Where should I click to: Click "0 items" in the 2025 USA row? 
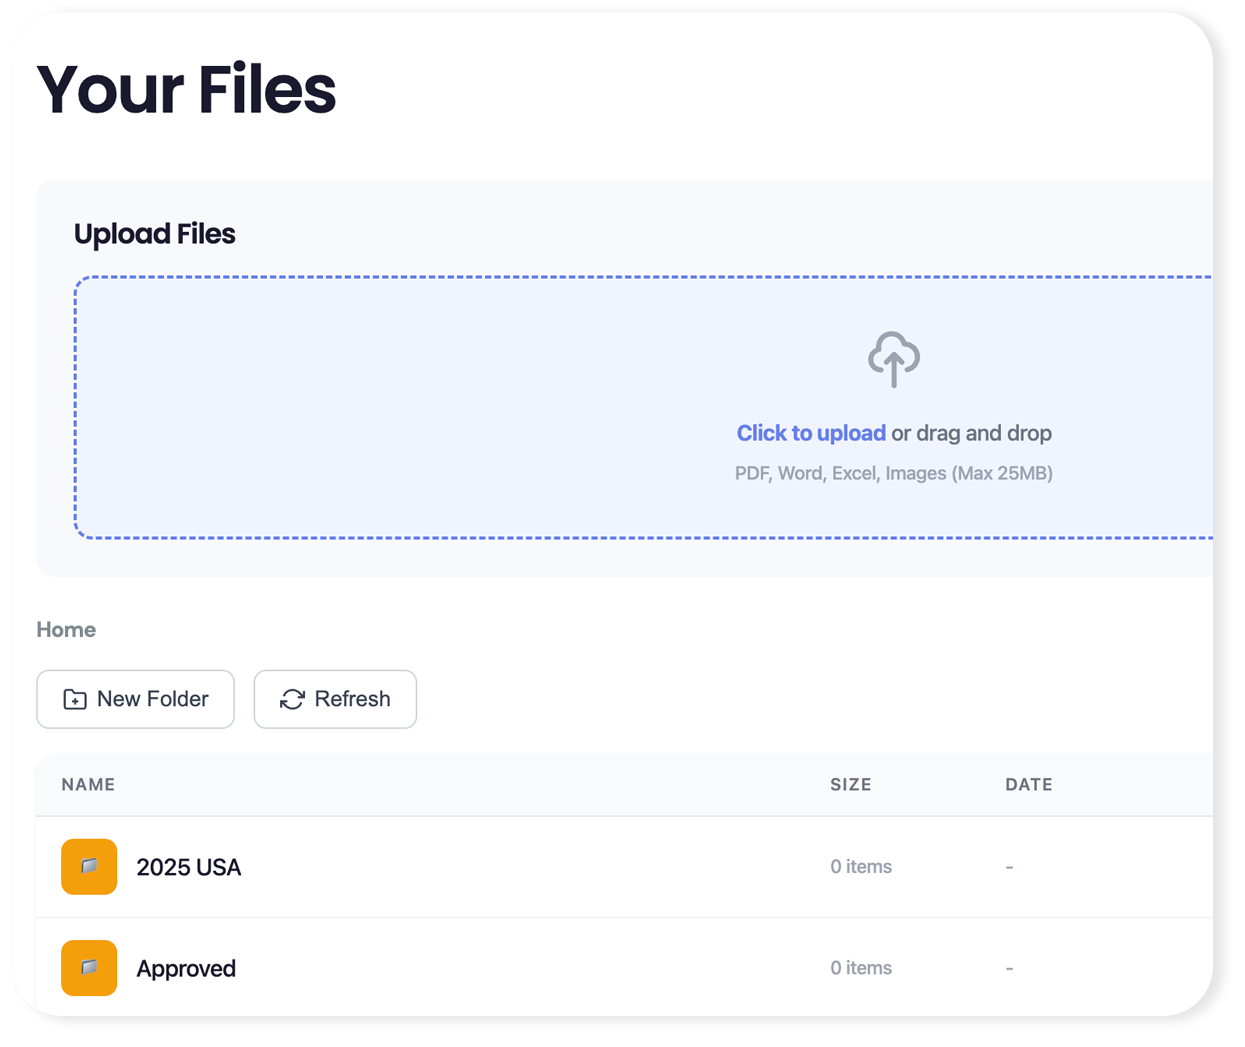pos(861,867)
